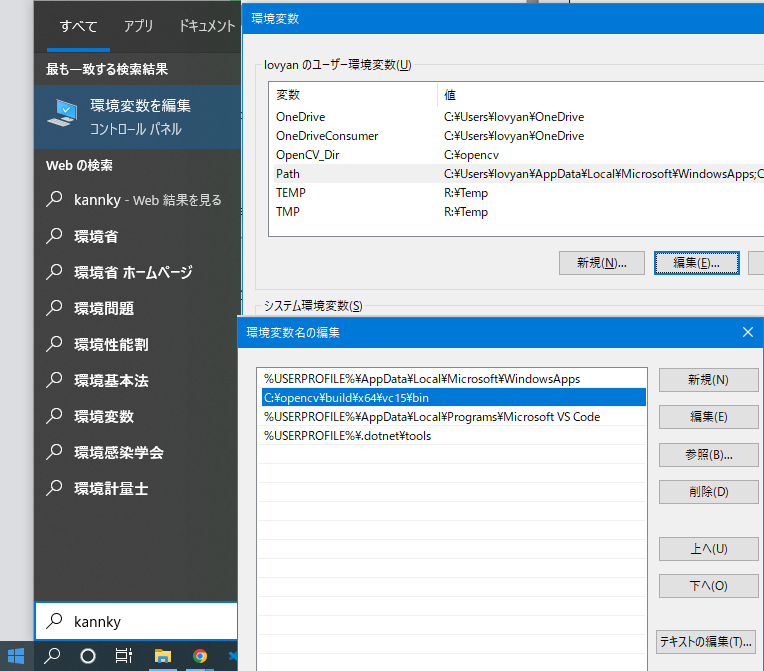Move entry down with 下へ(O)
The height and width of the screenshot is (671, 764).
click(708, 586)
